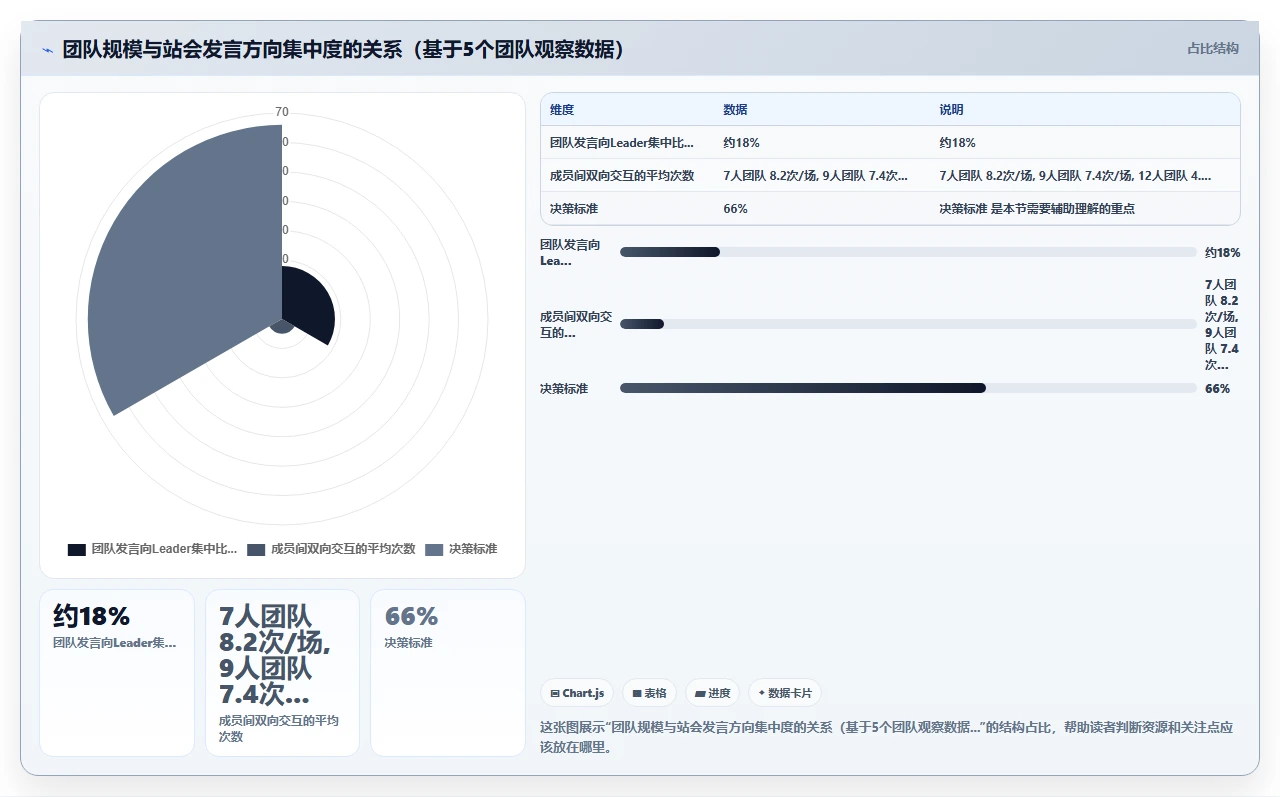Click the description paragraph starting 这张图展示
1280x797 pixels.
pos(888,737)
